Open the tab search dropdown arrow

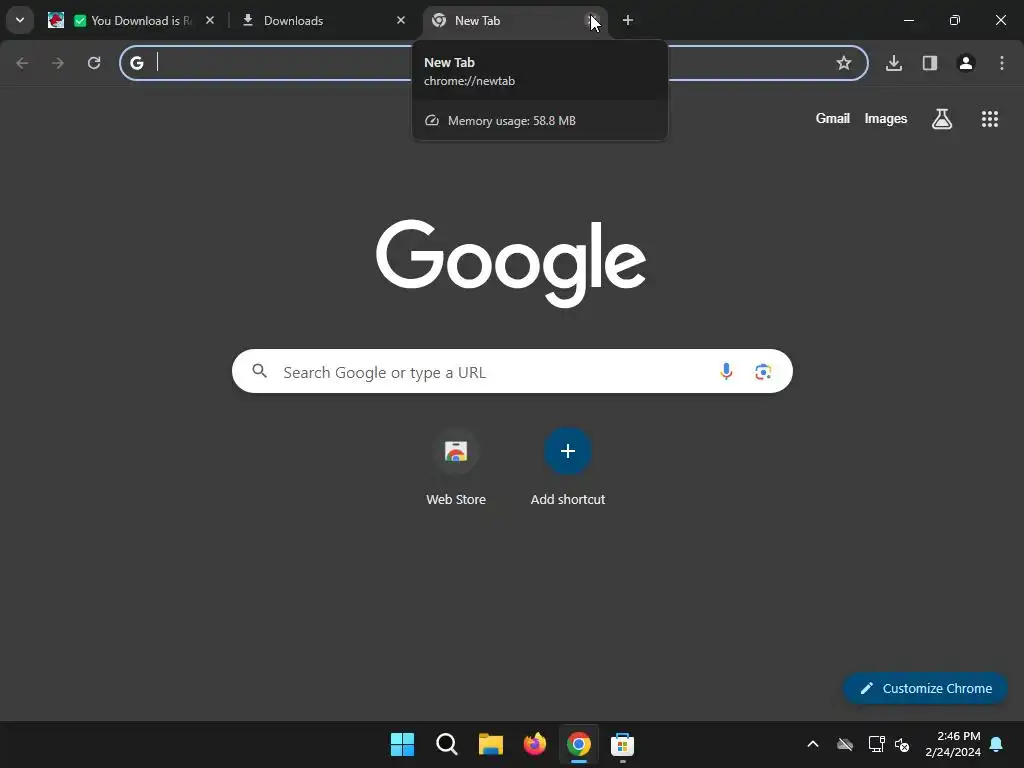tap(20, 20)
